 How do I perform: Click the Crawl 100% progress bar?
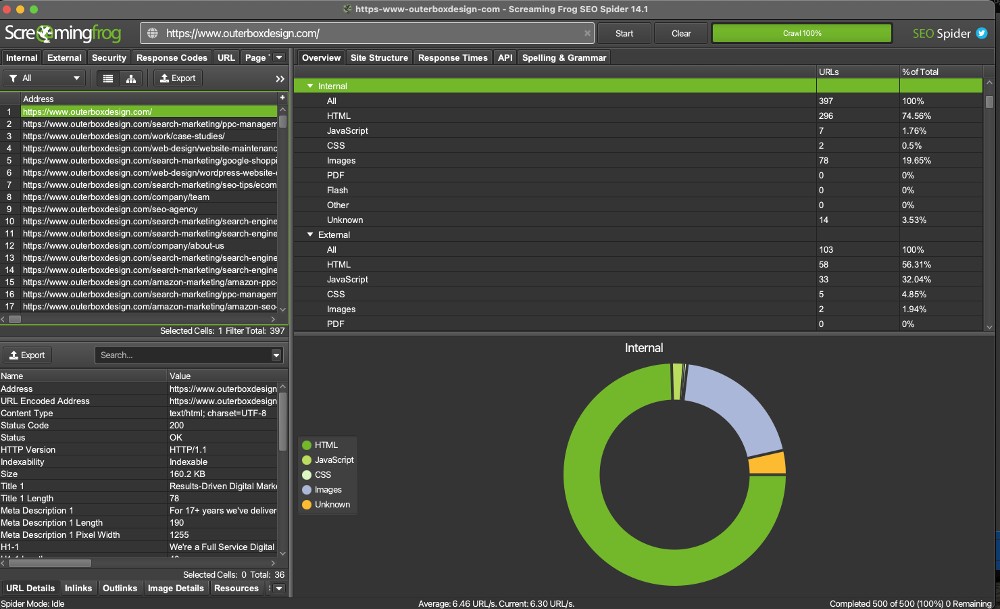click(802, 33)
